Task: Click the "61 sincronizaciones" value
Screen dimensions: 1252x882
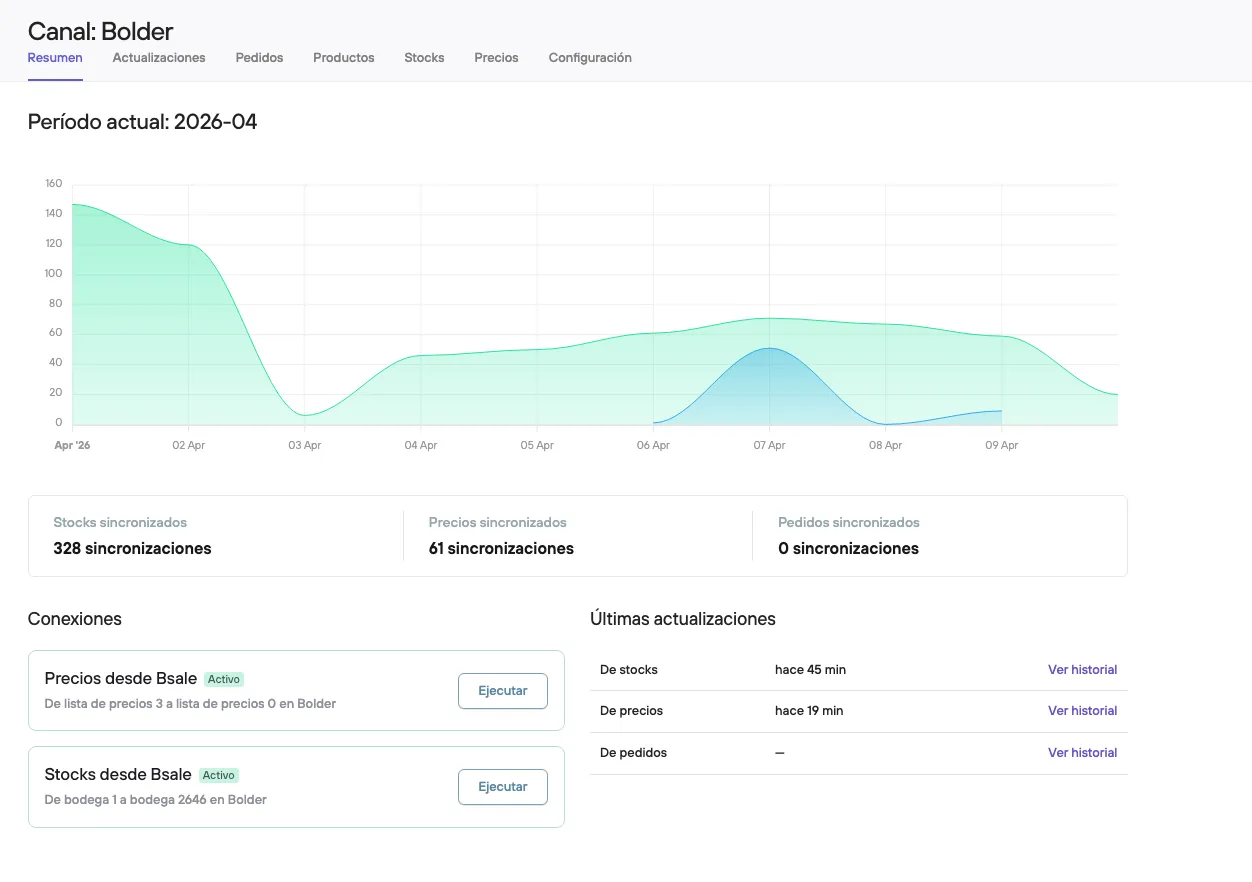Action: 501,548
